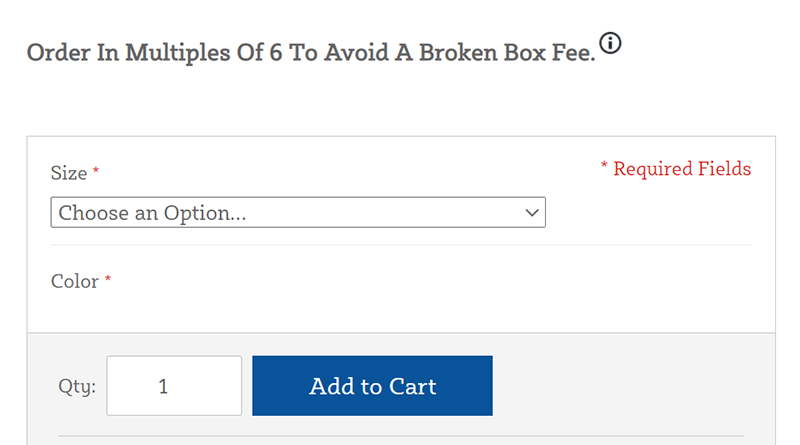Open the "Choose an Option..." Size selector
Viewport: 800px width, 445px height.
(298, 212)
